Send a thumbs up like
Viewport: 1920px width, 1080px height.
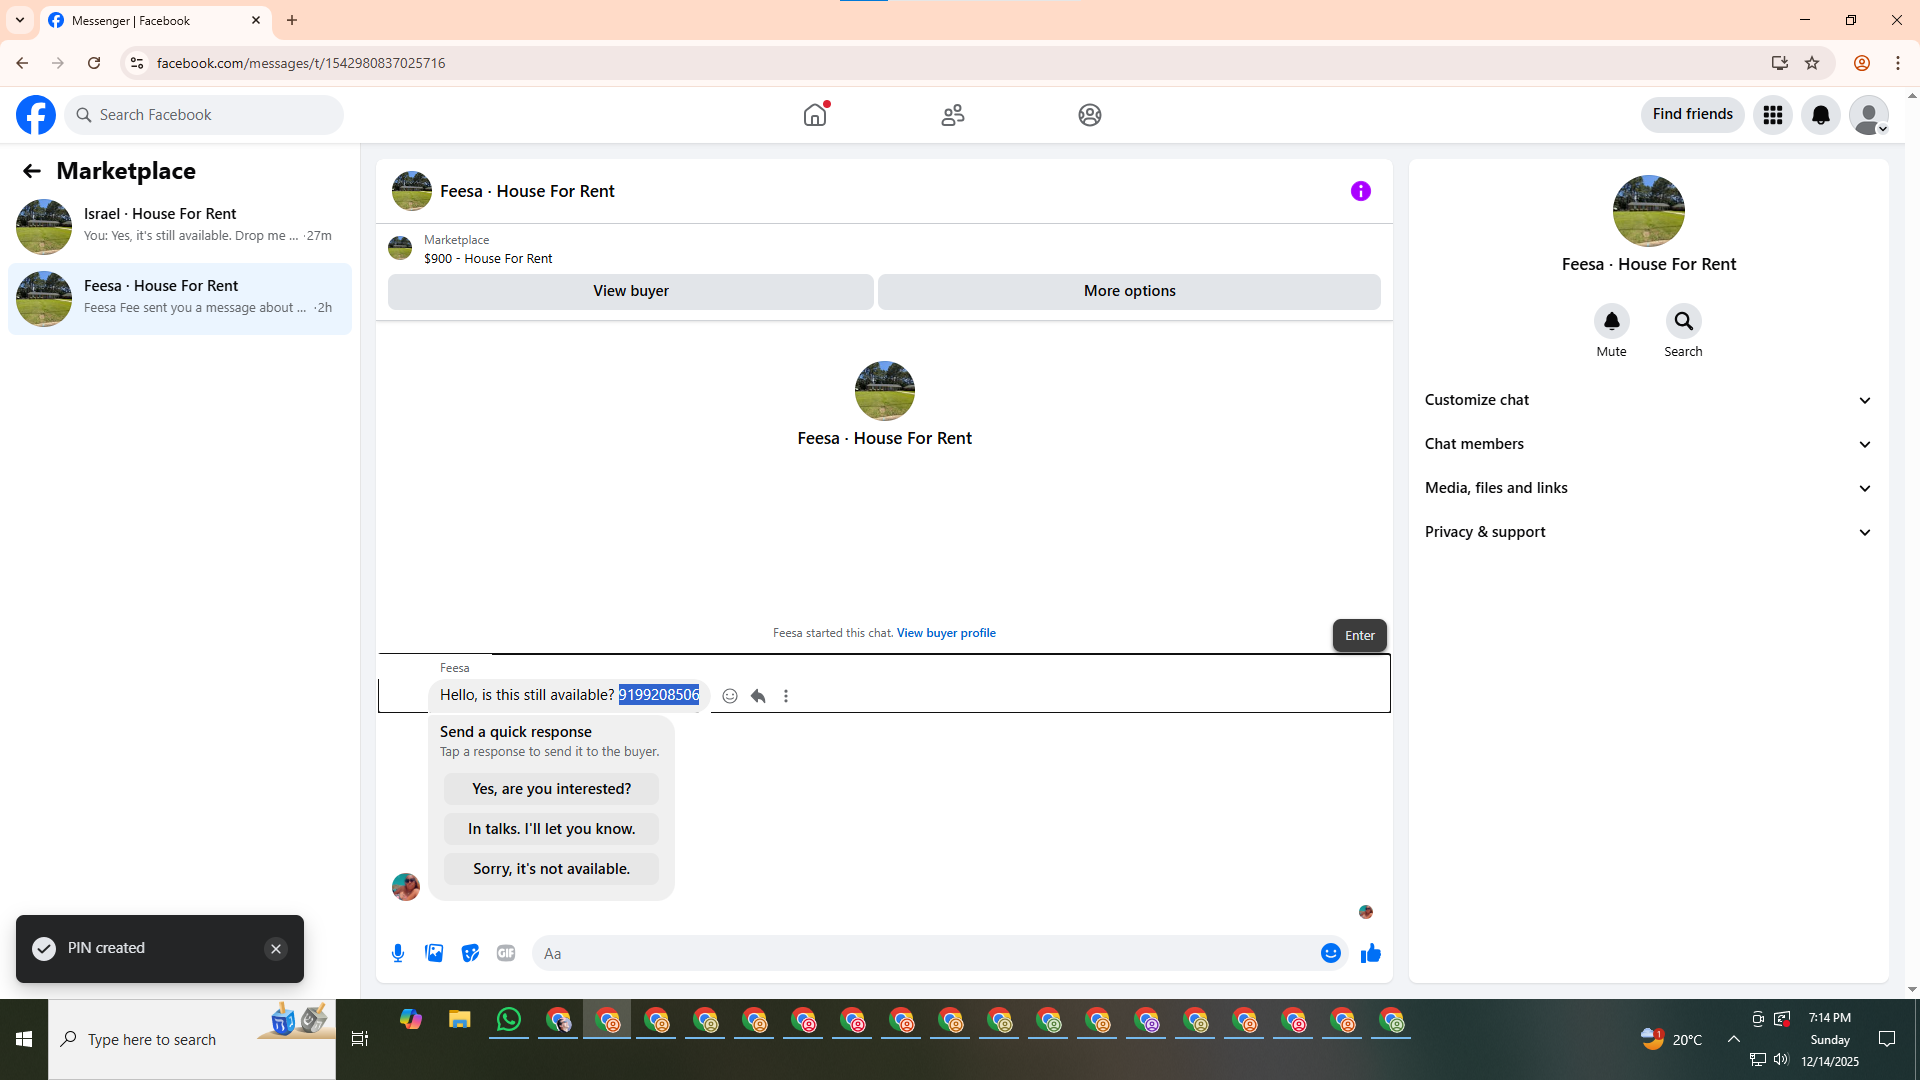(x=1370, y=953)
